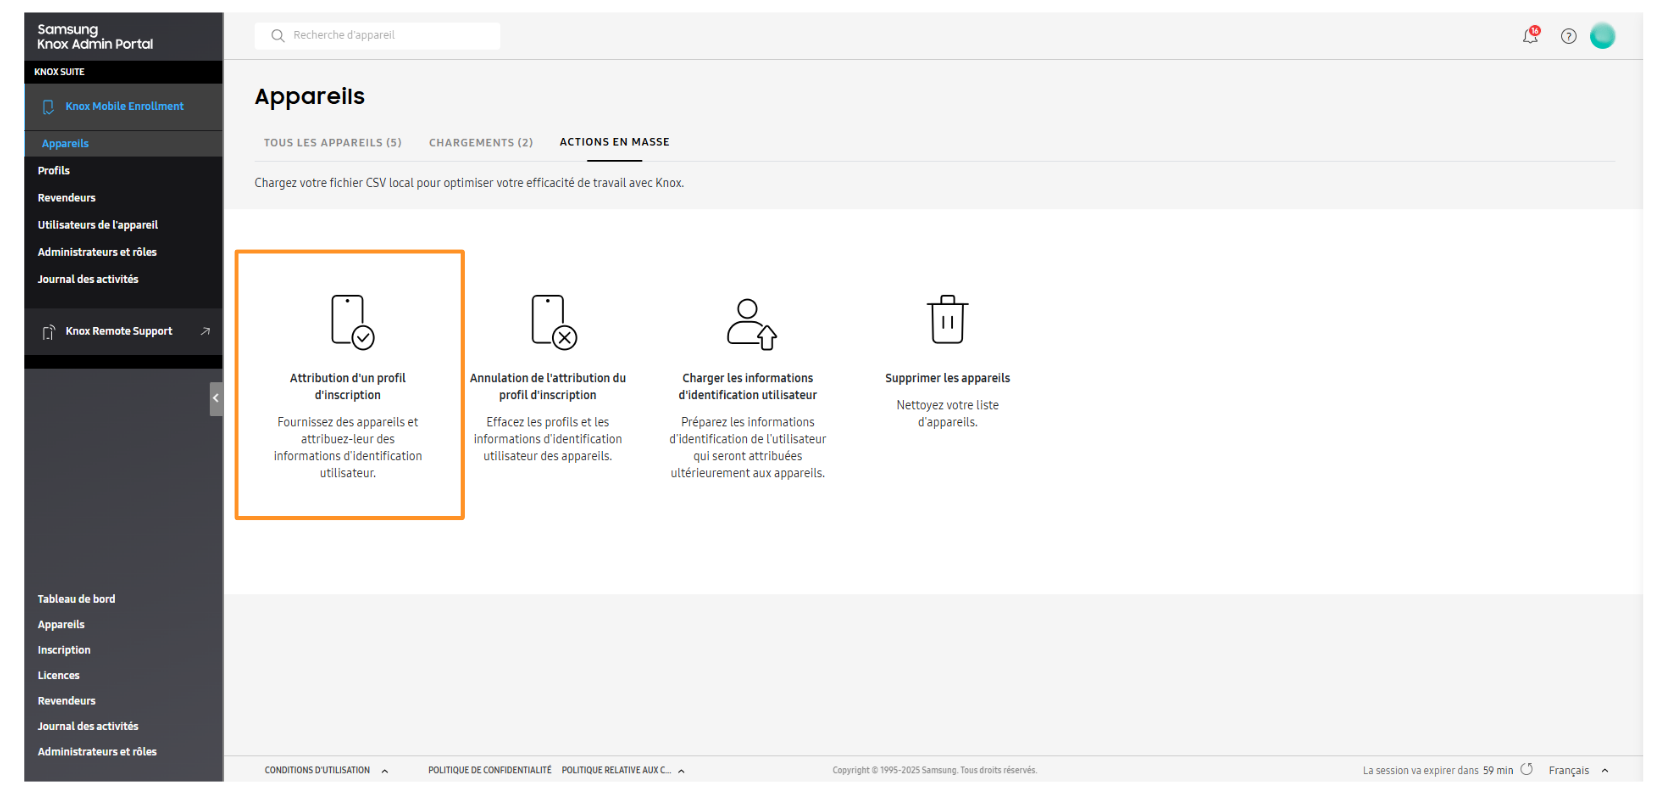Click the Knox Remote Support icon
This screenshot has height=797, width=1674.
click(48, 332)
